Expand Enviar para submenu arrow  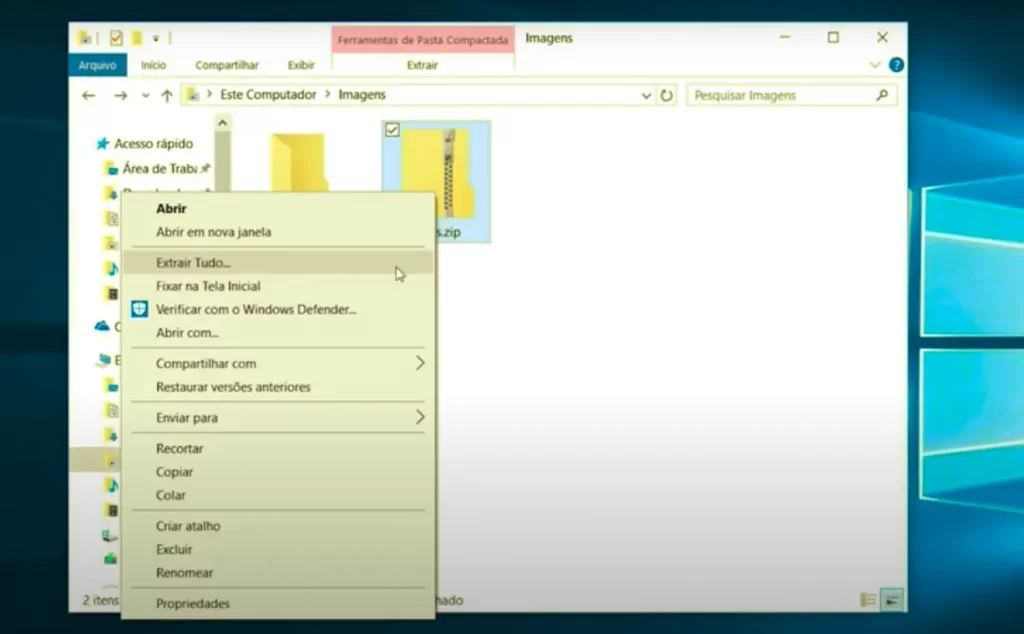point(420,417)
